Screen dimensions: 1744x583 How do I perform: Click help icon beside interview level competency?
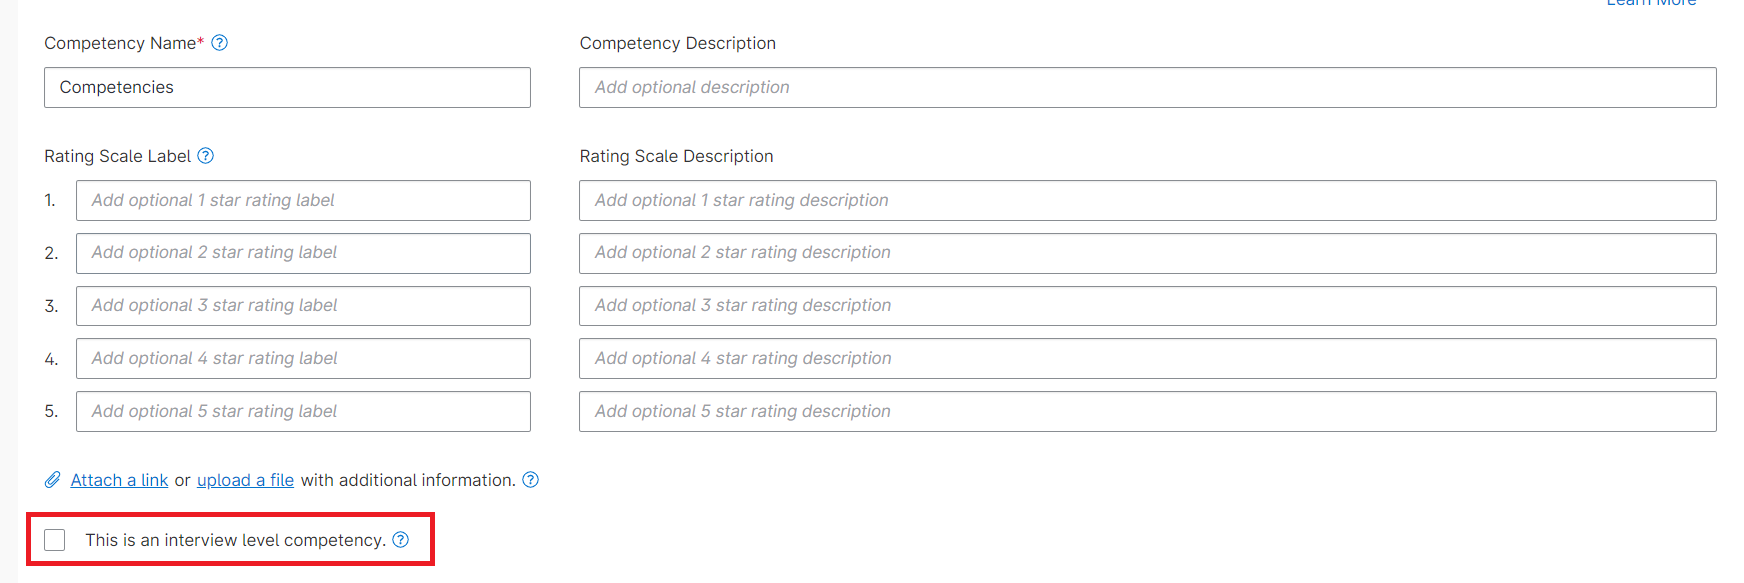point(401,540)
